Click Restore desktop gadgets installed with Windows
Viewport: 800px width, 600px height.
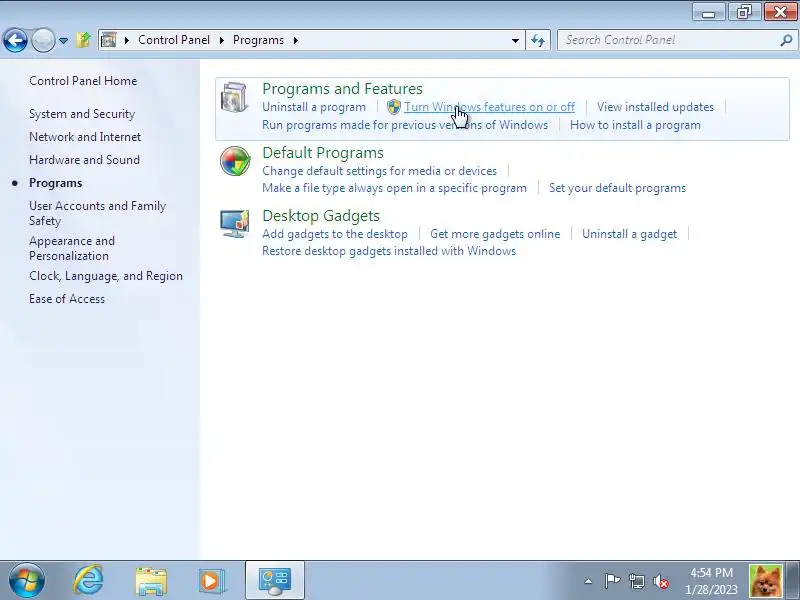pos(389,251)
